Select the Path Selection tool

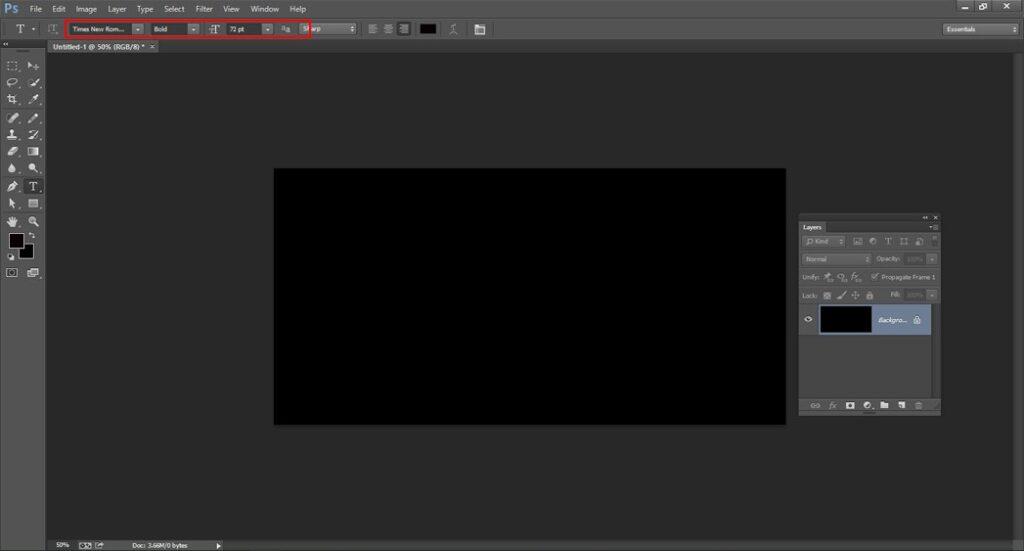(12, 204)
